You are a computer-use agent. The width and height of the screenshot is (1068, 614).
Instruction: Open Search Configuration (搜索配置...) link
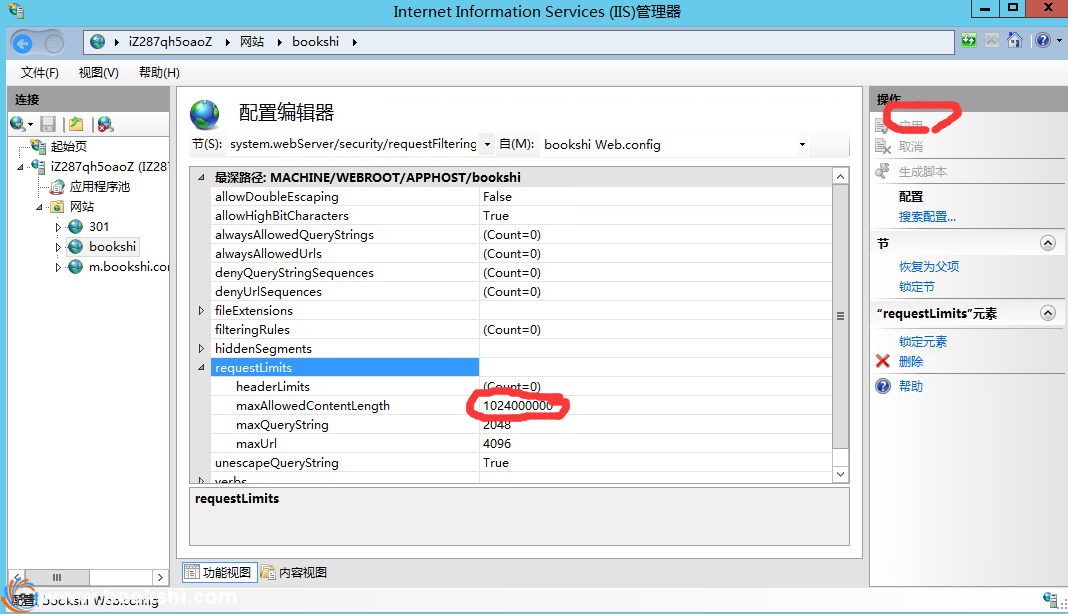(x=927, y=217)
